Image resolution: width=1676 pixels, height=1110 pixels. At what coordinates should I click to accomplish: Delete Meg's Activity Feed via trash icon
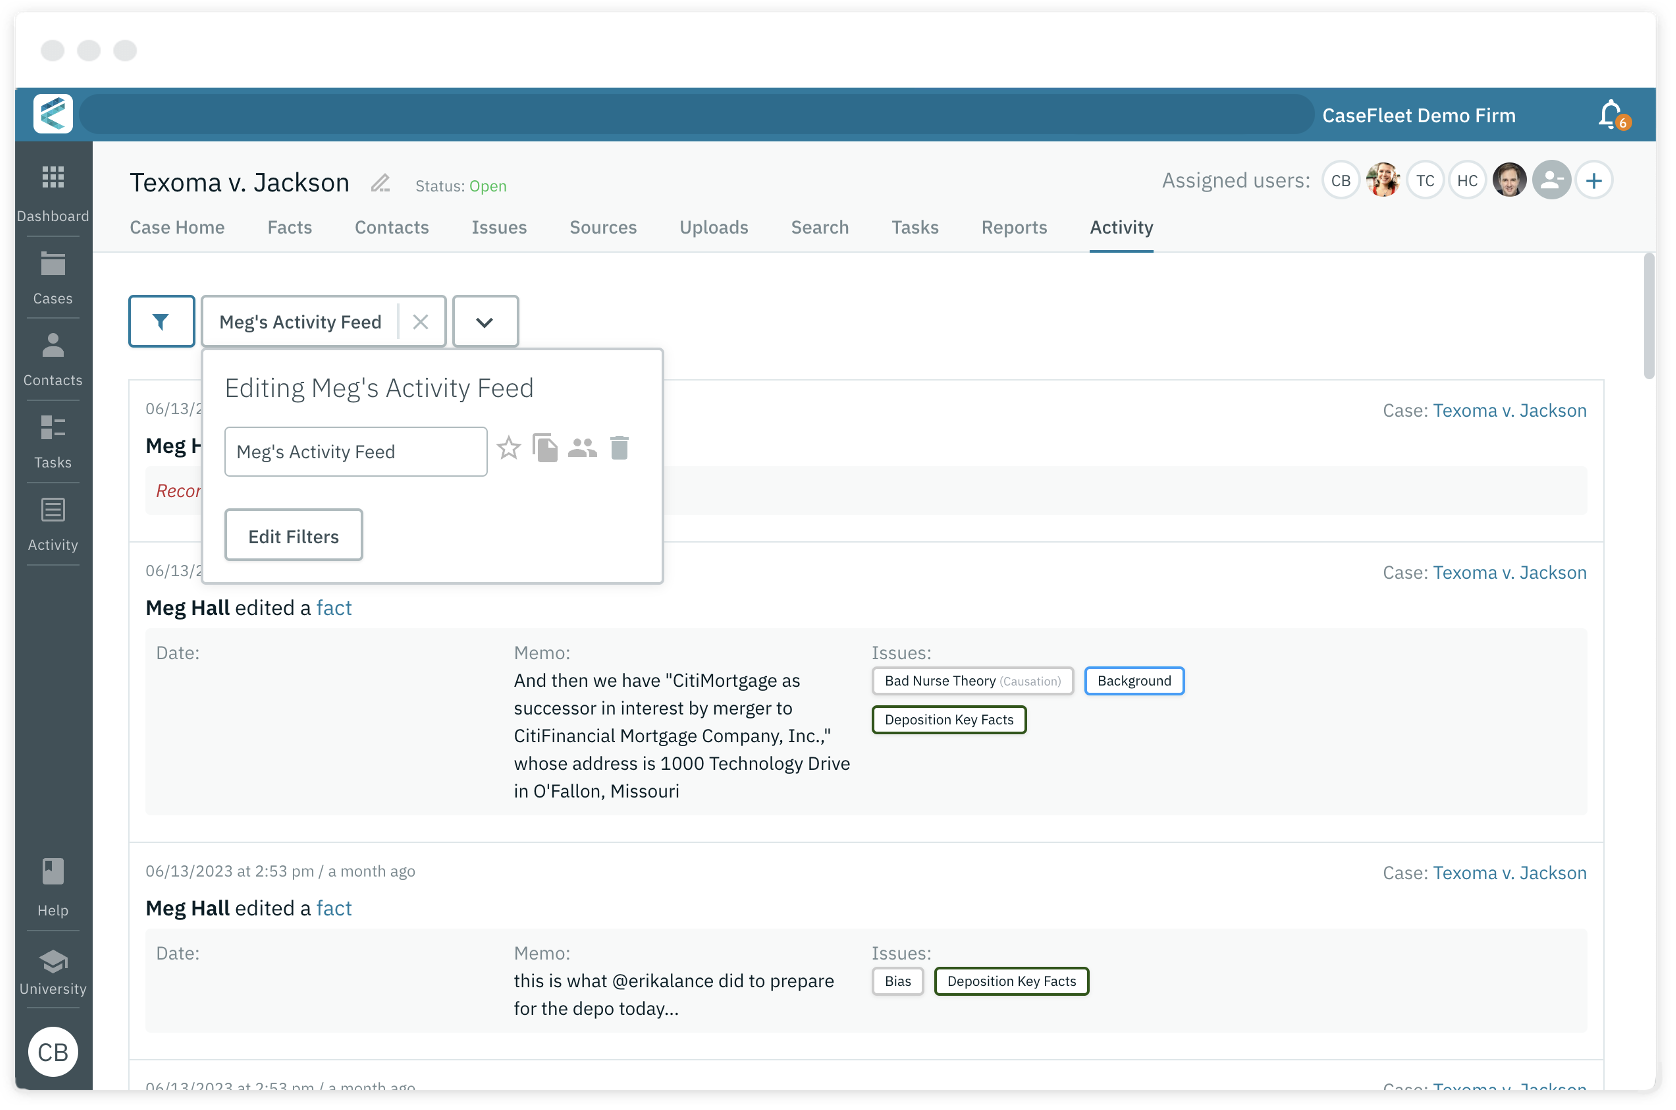tap(619, 448)
